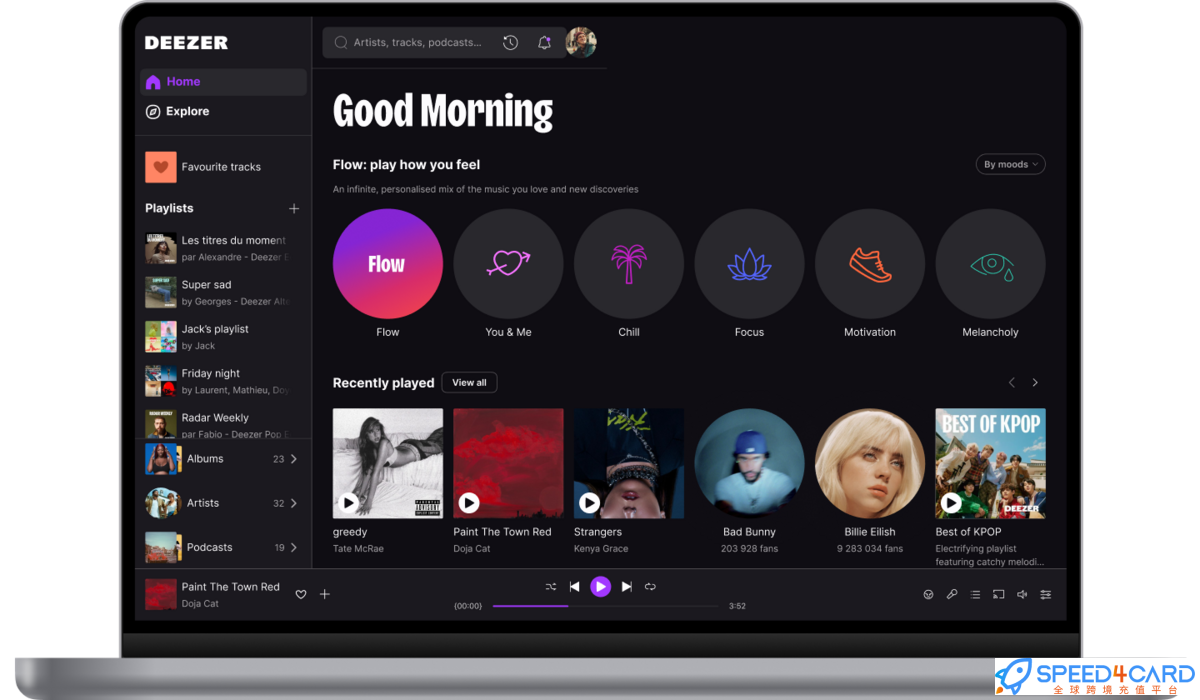Open Kenya Grace artist link
Viewport: 1200px width, 700px height.
click(601, 549)
